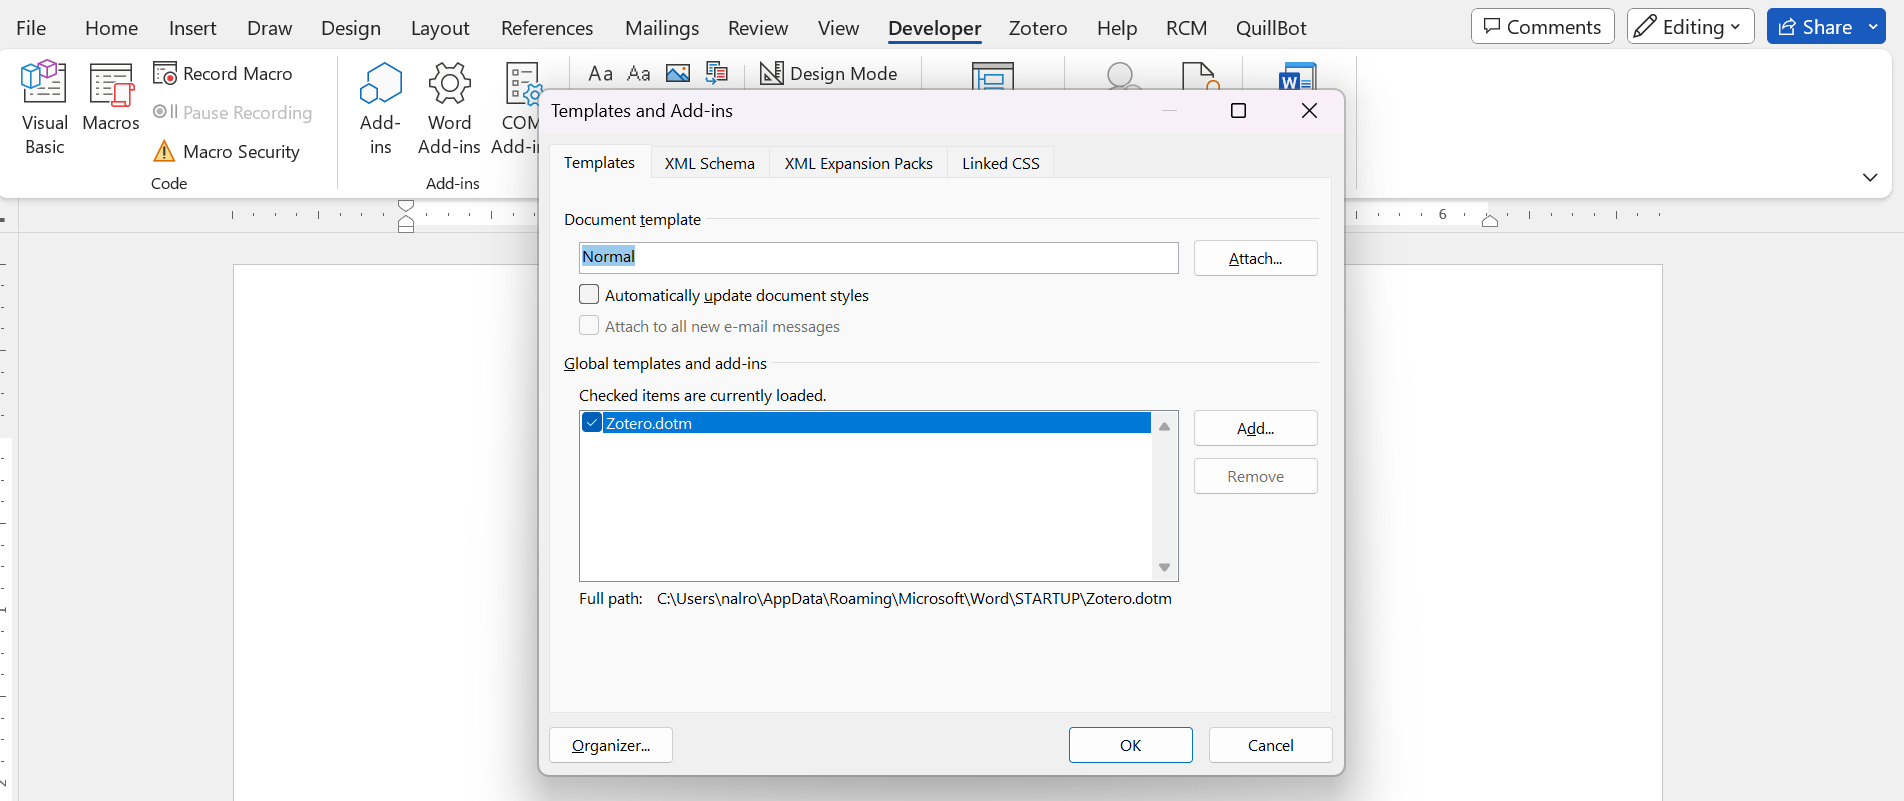Open the Add-ins store button

click(380, 107)
